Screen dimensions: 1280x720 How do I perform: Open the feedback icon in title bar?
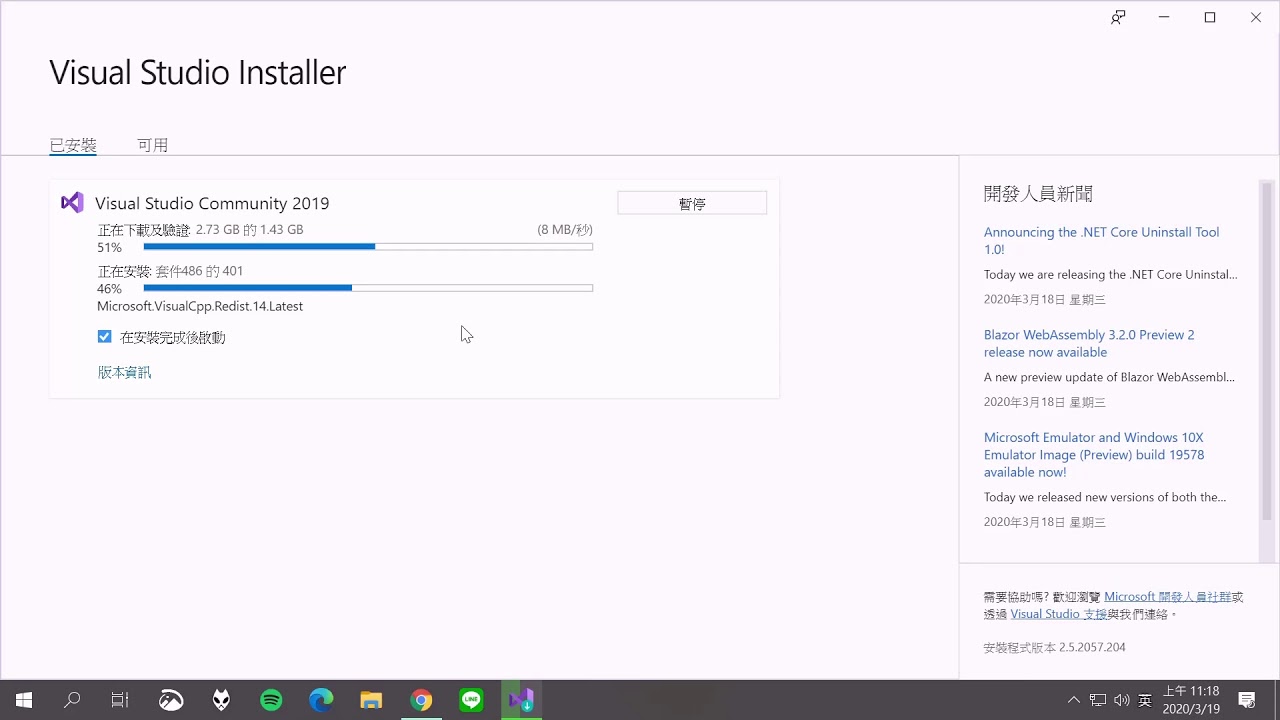click(1118, 18)
